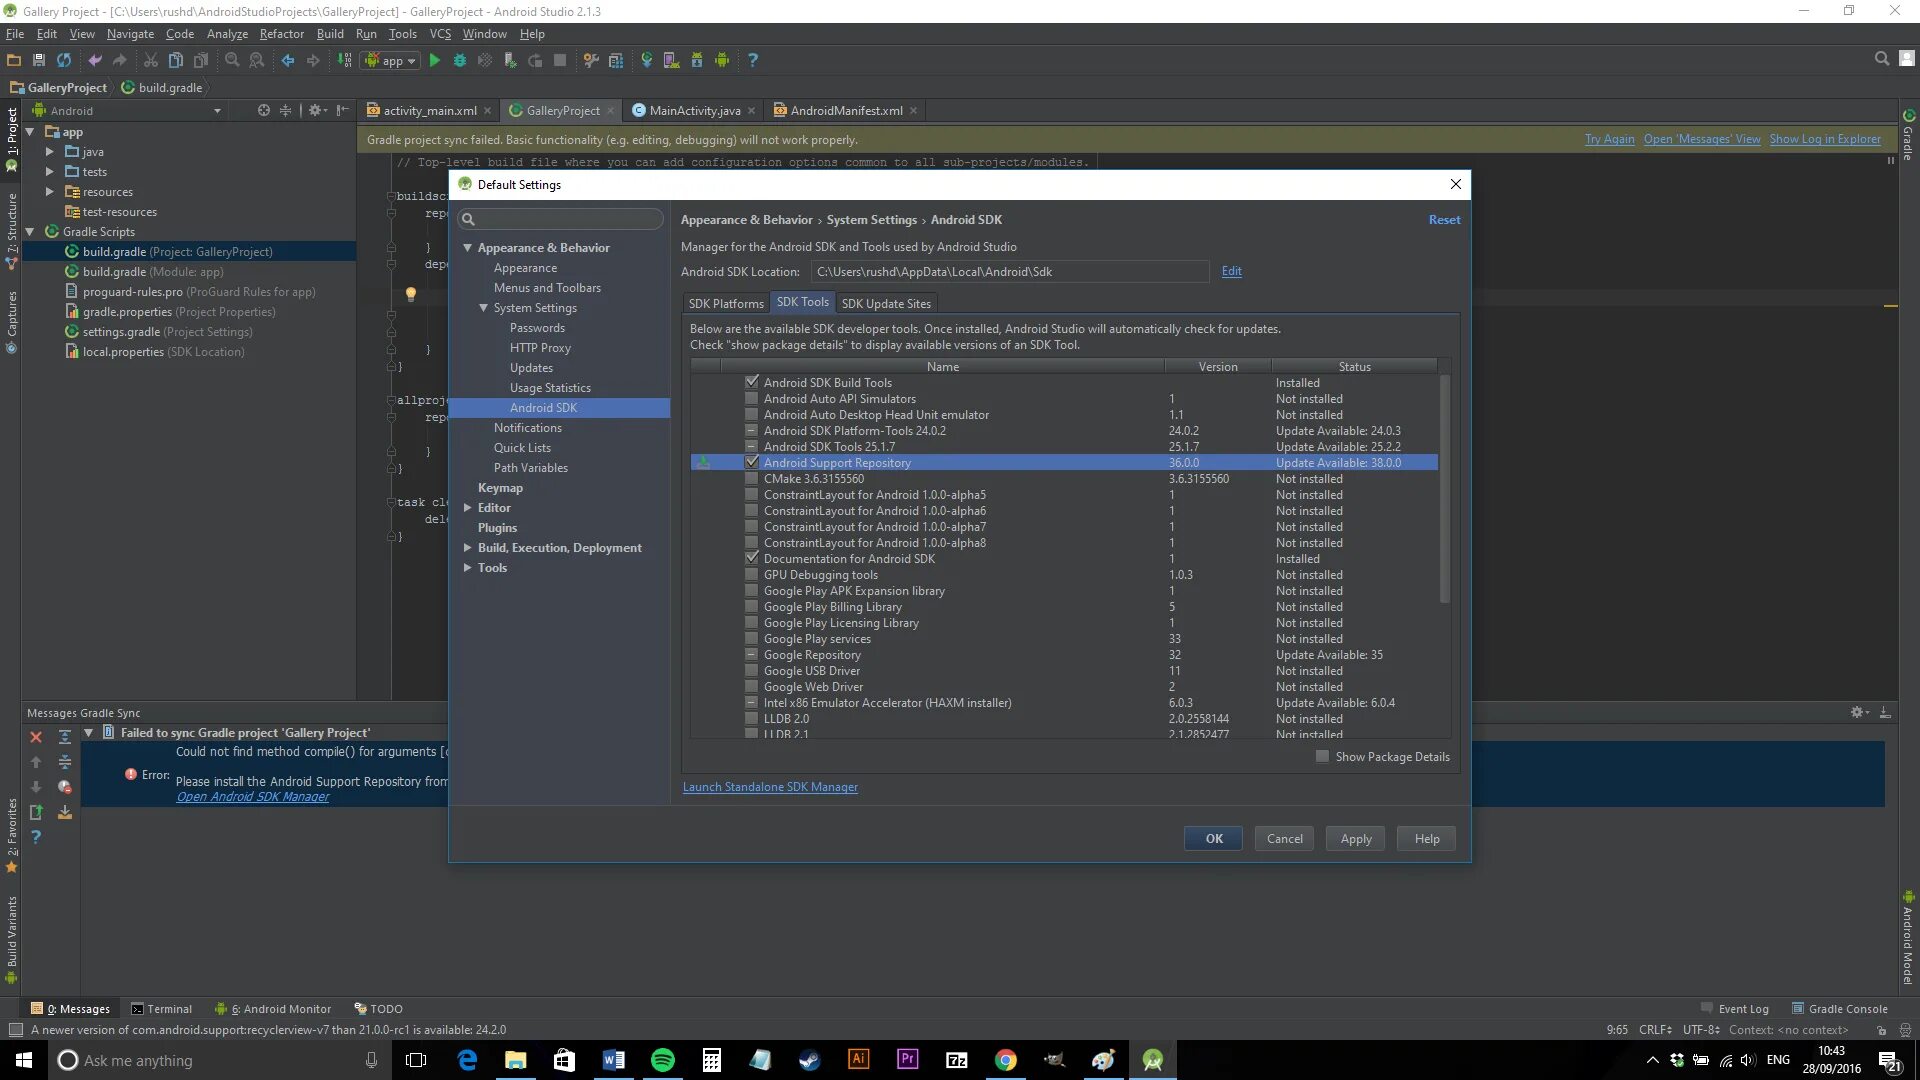1920x1080 pixels.
Task: Collapse the Gradle Scripts node
Action: coord(30,232)
